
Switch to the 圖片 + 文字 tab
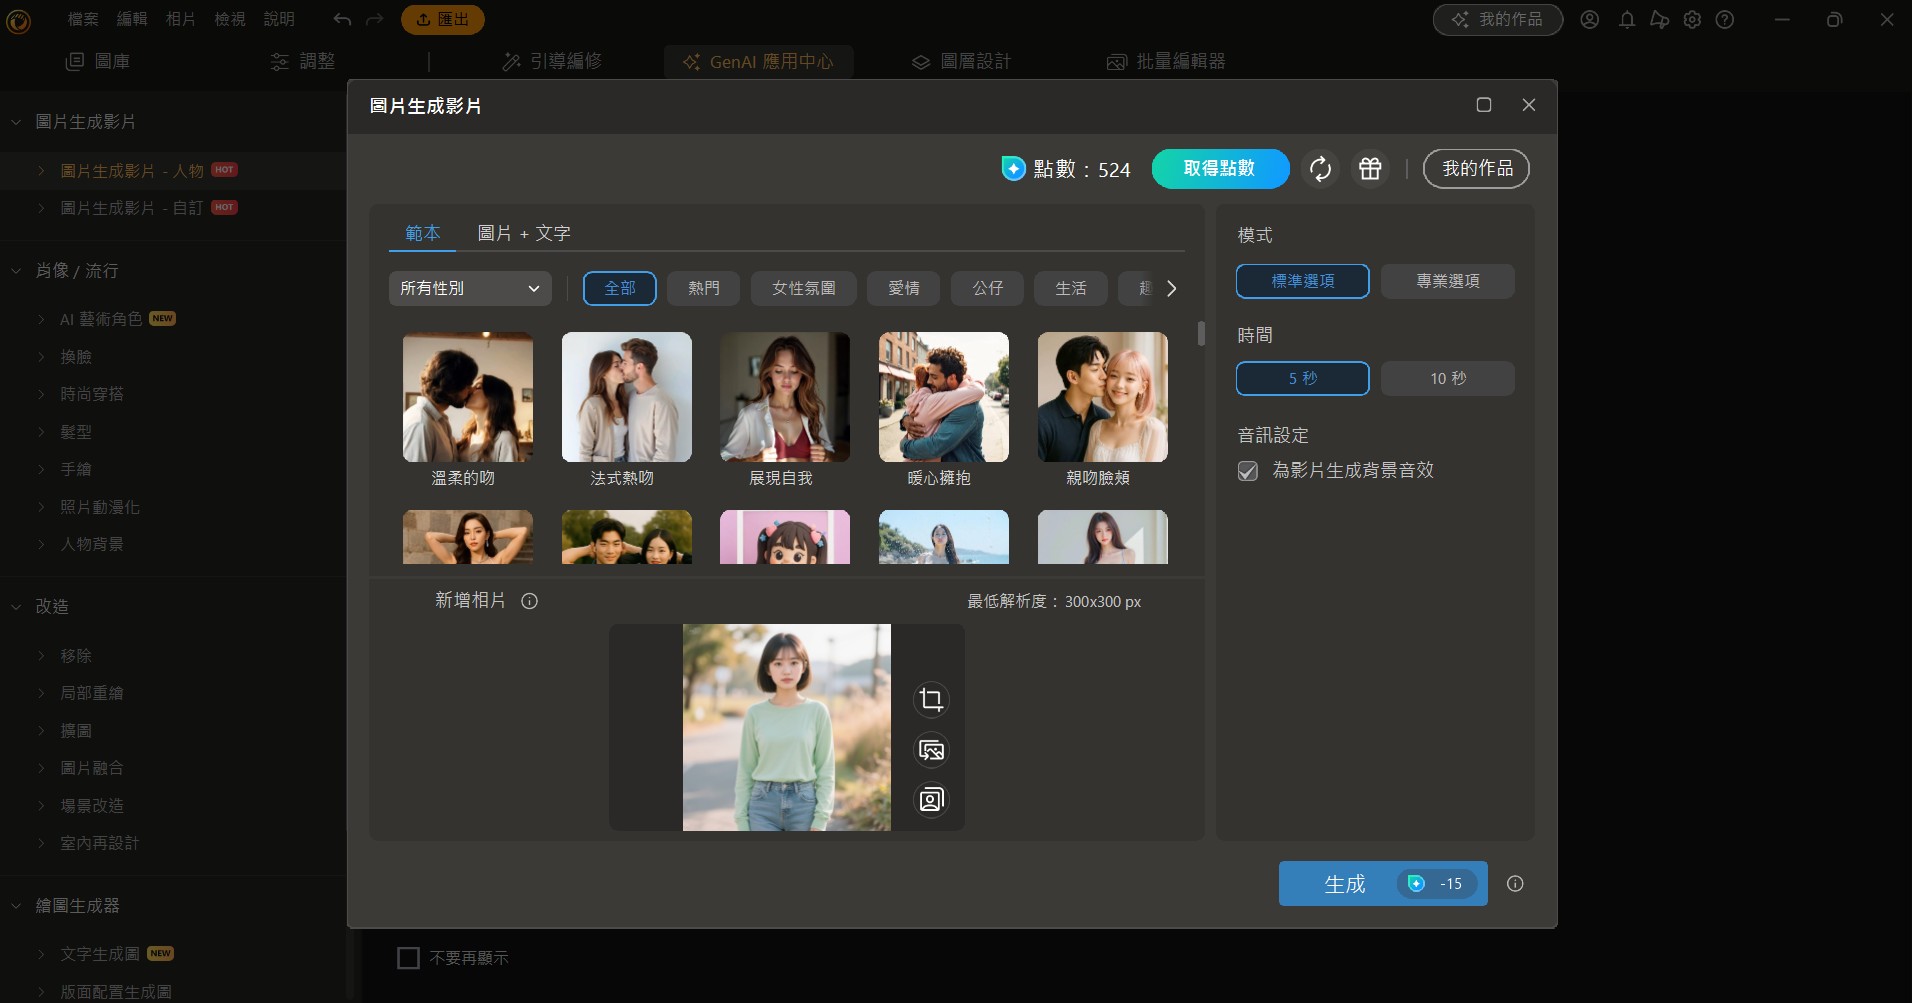[524, 233]
